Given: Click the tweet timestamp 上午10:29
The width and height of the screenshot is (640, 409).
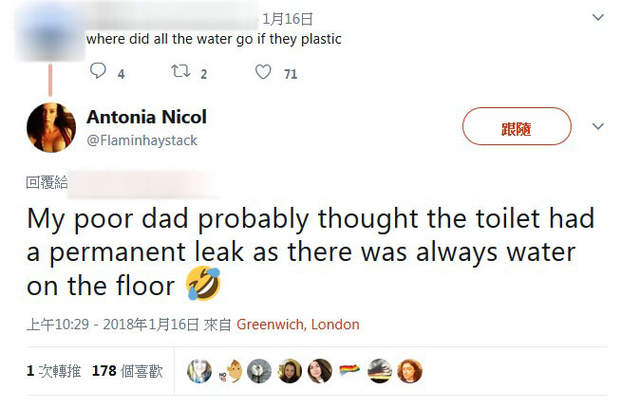Looking at the screenshot, I should (x=60, y=325).
